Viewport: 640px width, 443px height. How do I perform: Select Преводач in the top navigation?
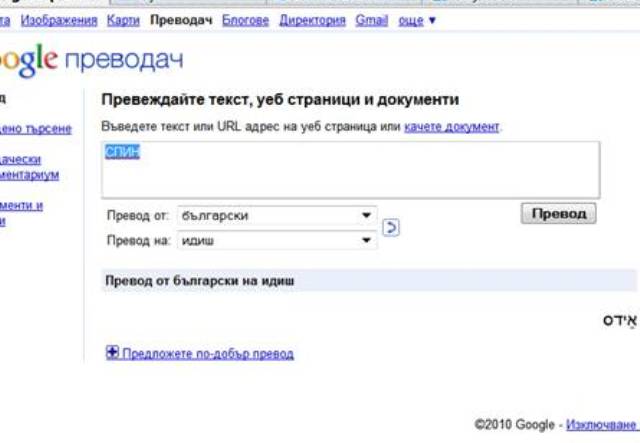pyautogui.click(x=181, y=19)
